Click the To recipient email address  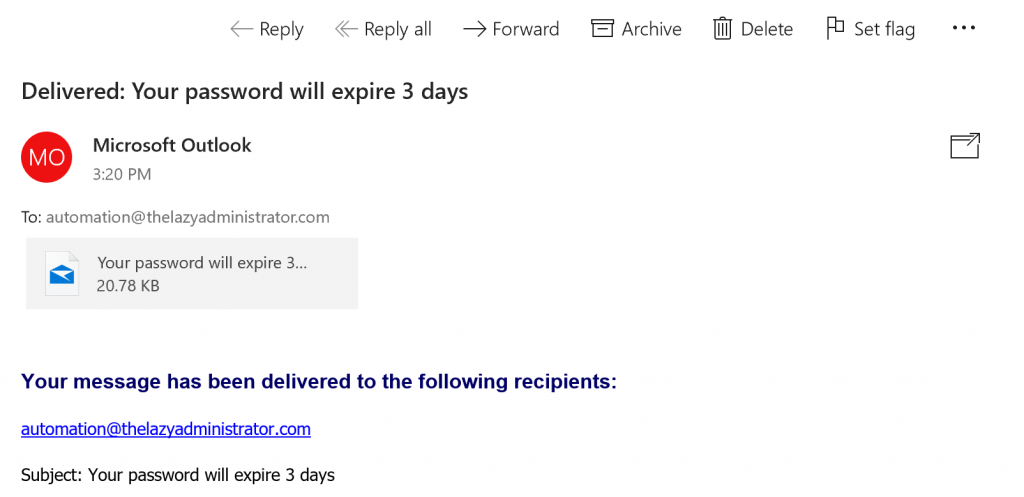point(187,217)
